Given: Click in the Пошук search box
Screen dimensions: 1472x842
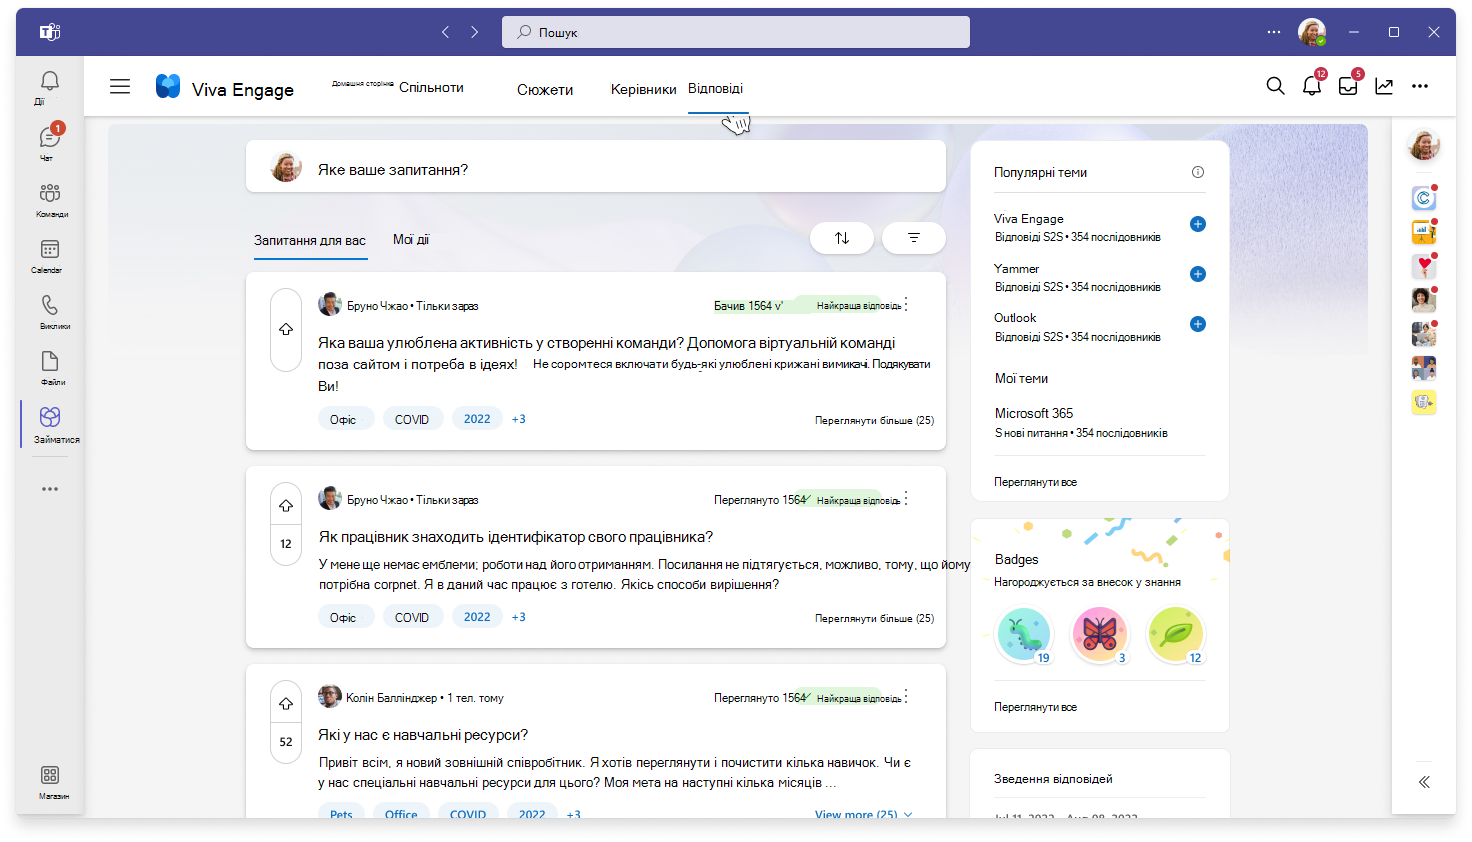Looking at the screenshot, I should [x=736, y=32].
